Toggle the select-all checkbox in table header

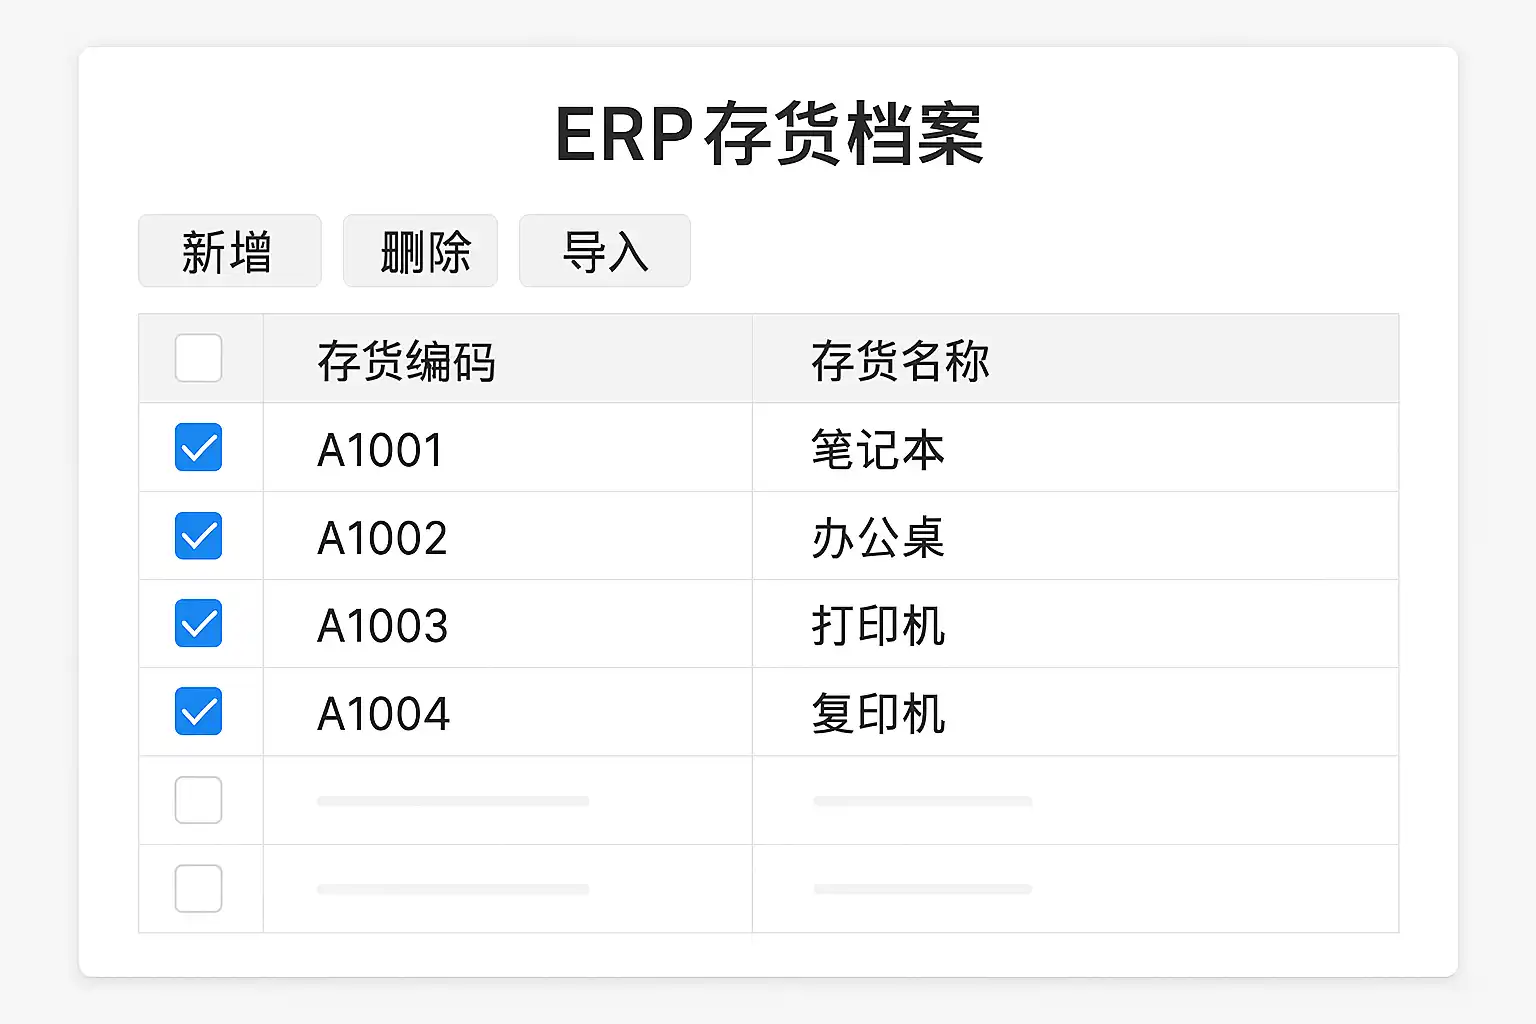[198, 358]
